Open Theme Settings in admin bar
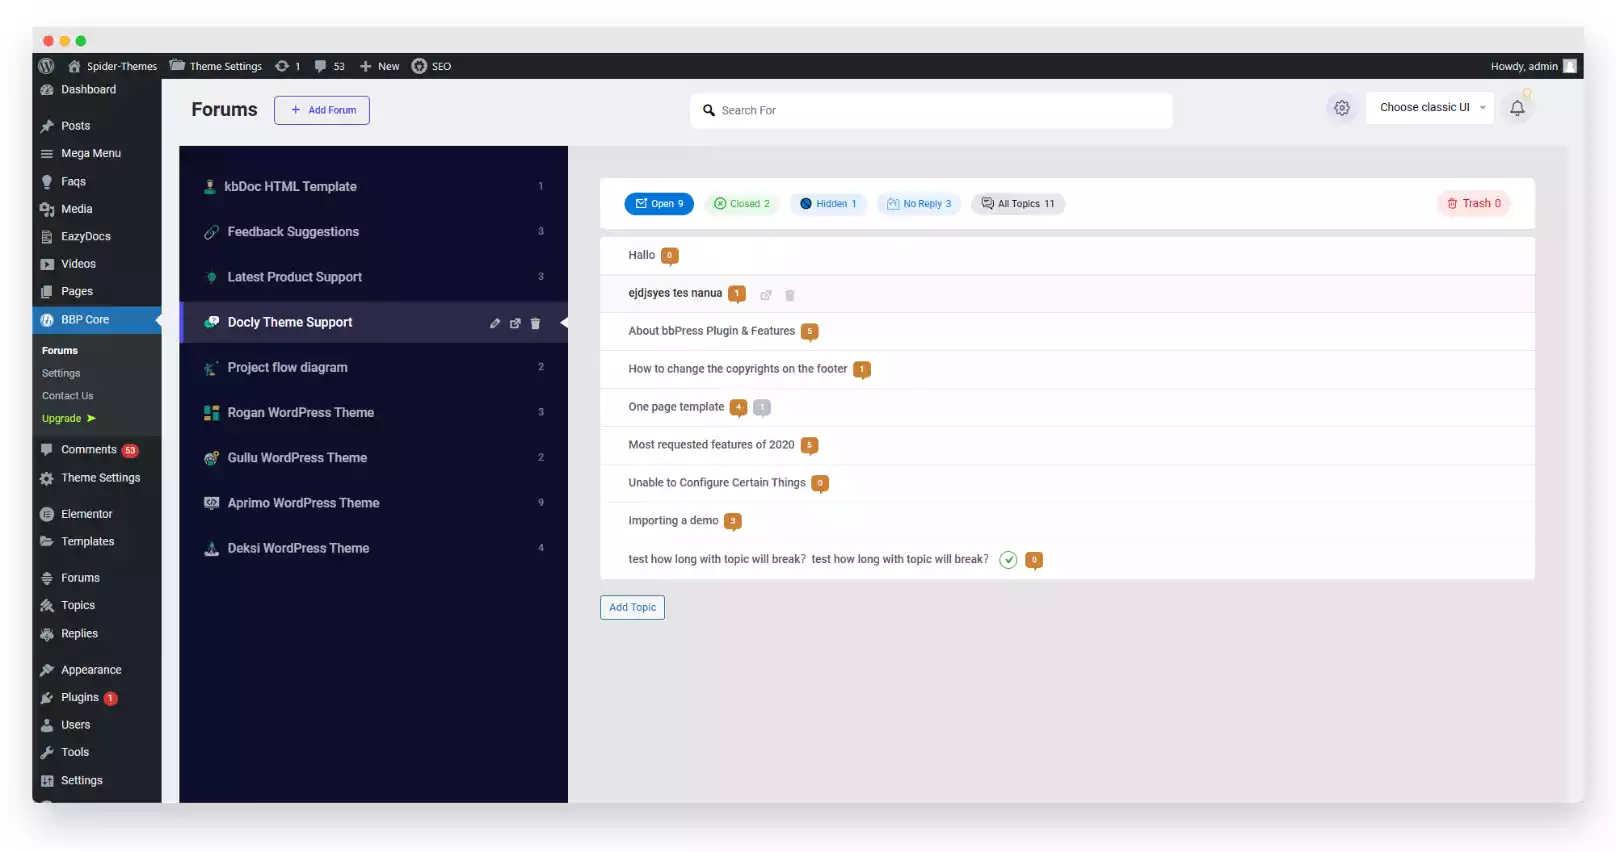 coord(216,66)
